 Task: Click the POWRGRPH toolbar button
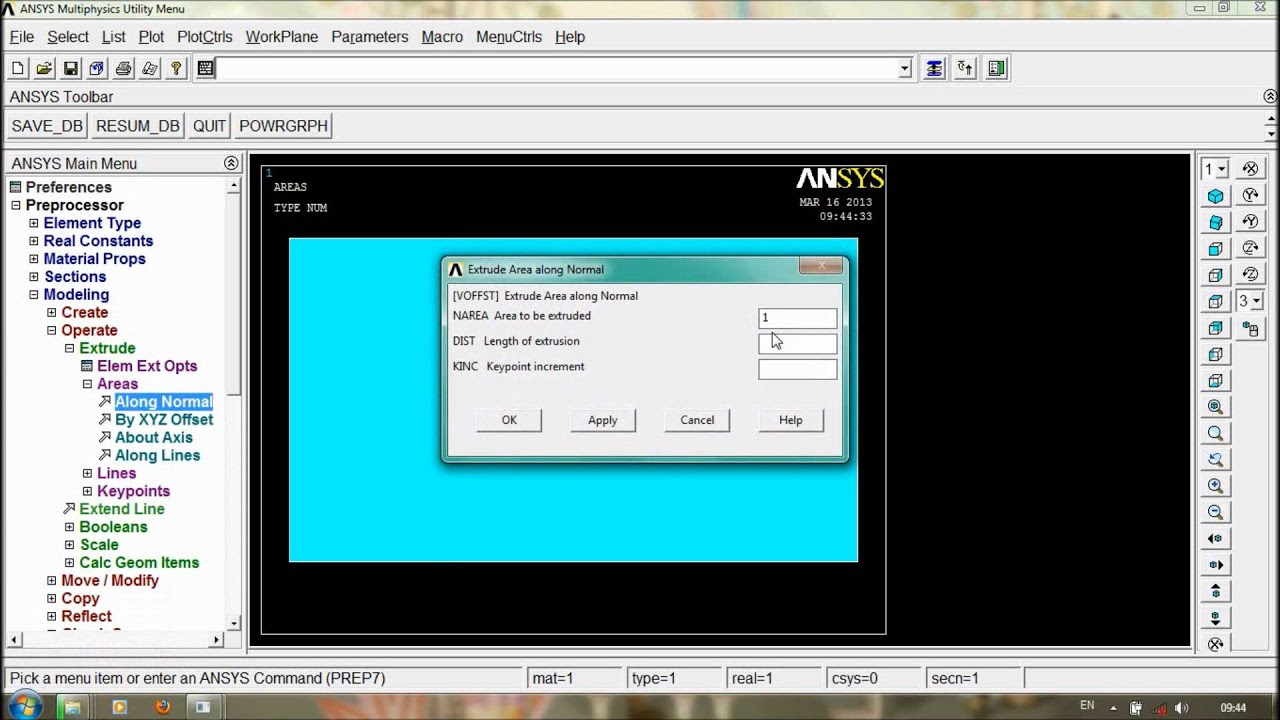[x=284, y=126]
